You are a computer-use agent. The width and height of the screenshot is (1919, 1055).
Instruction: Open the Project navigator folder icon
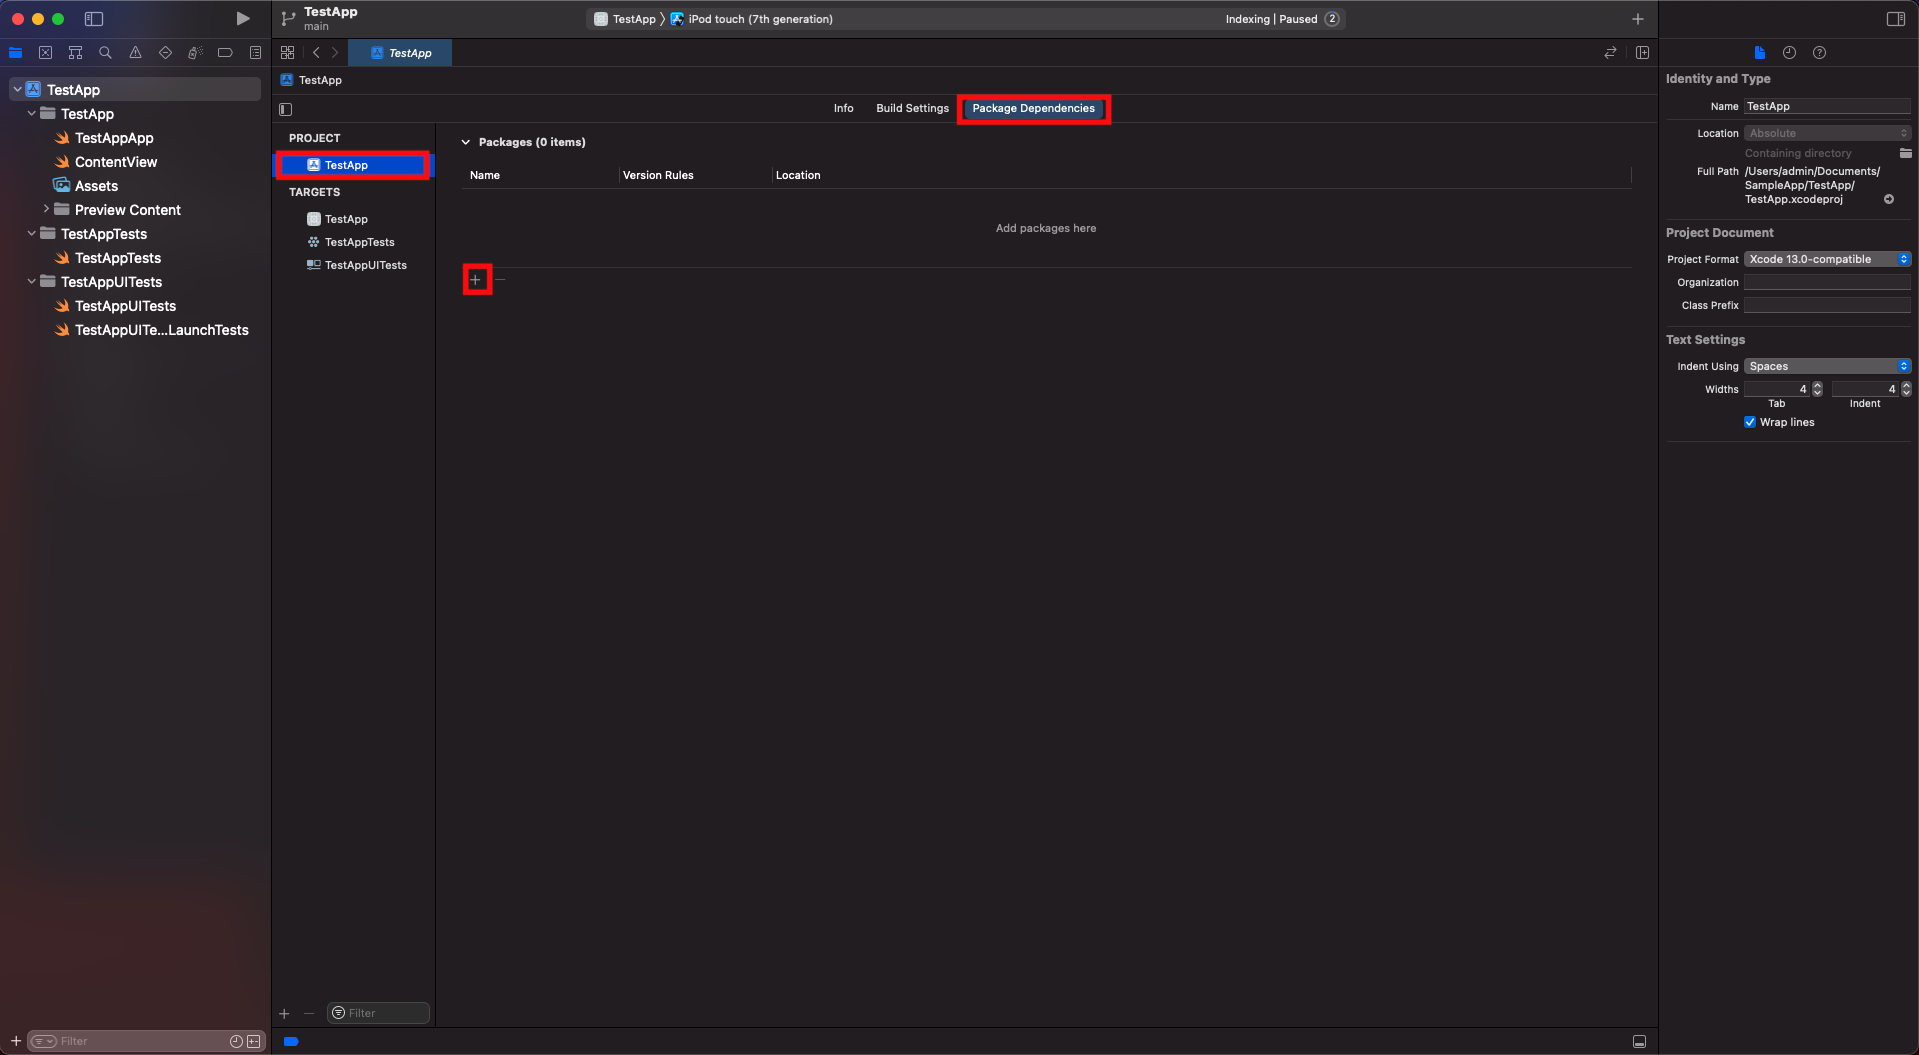coord(15,53)
